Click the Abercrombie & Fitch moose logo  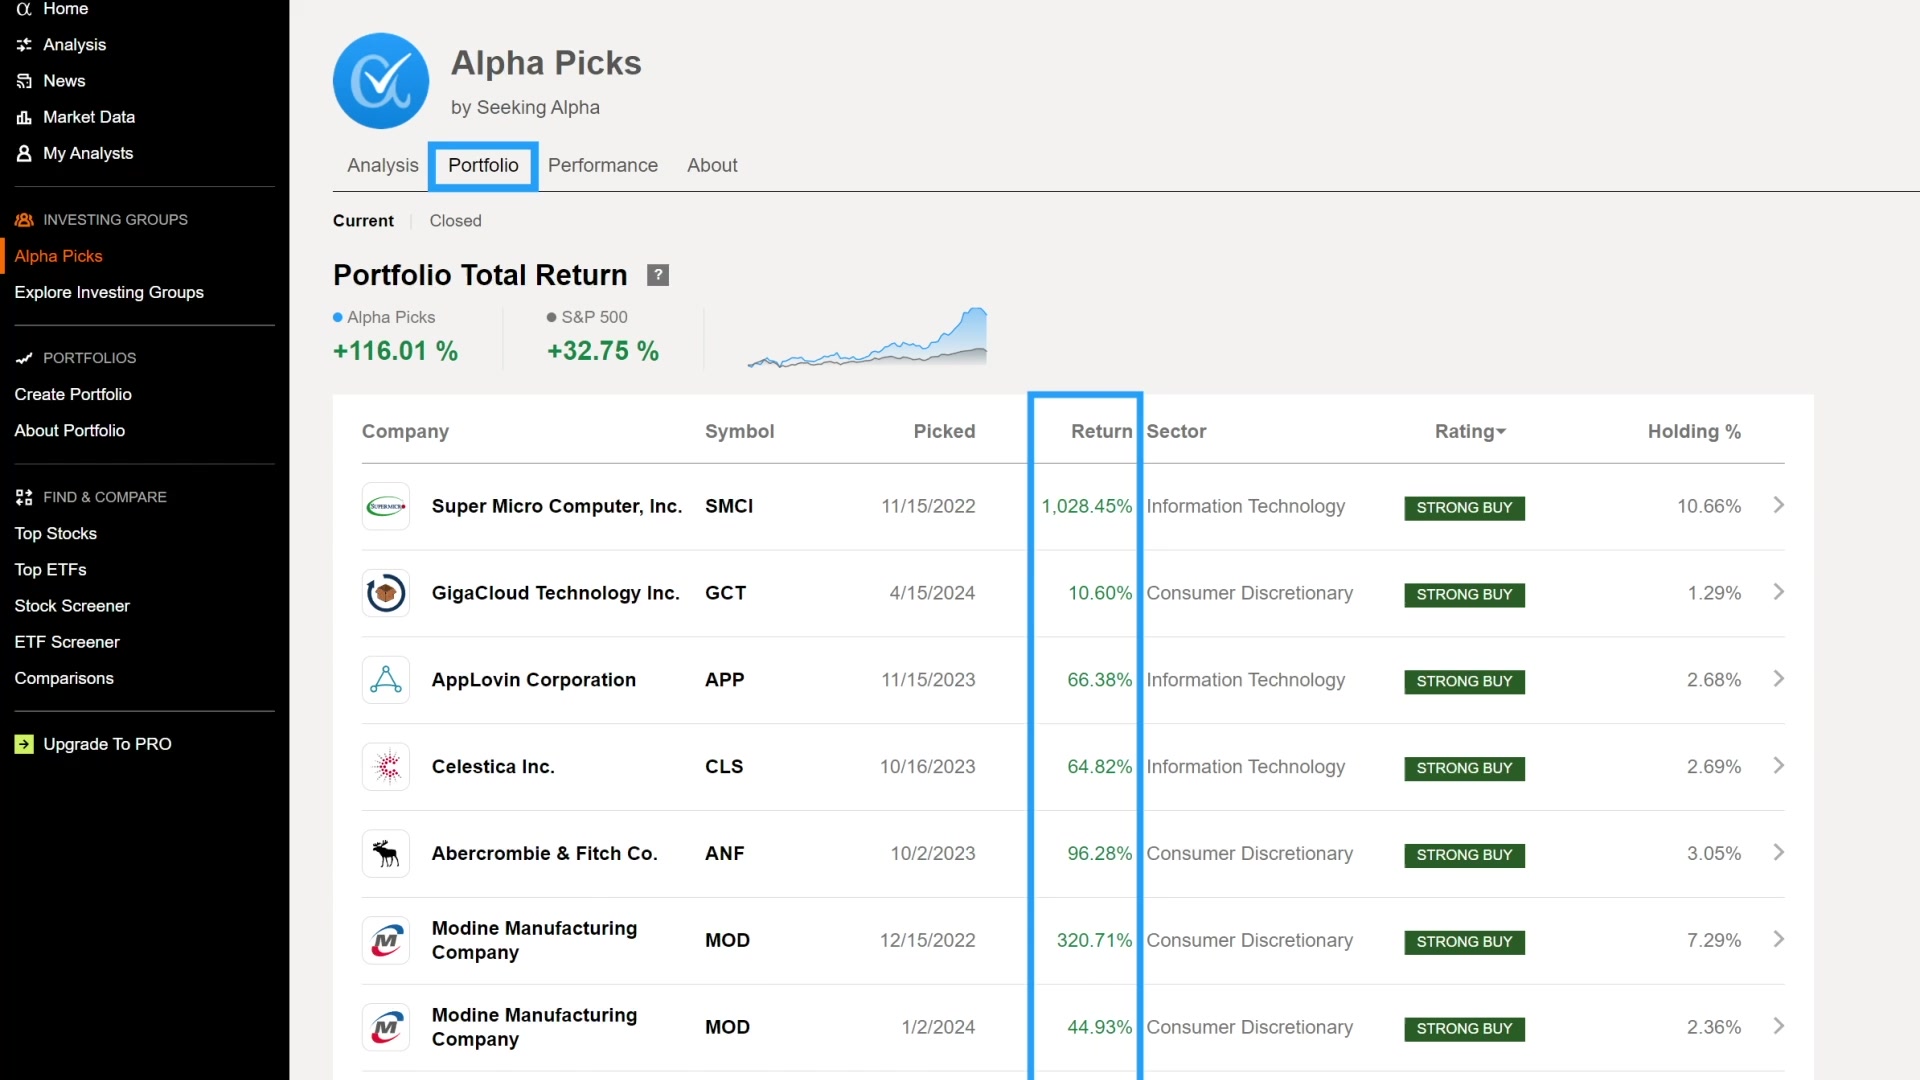[x=386, y=854]
